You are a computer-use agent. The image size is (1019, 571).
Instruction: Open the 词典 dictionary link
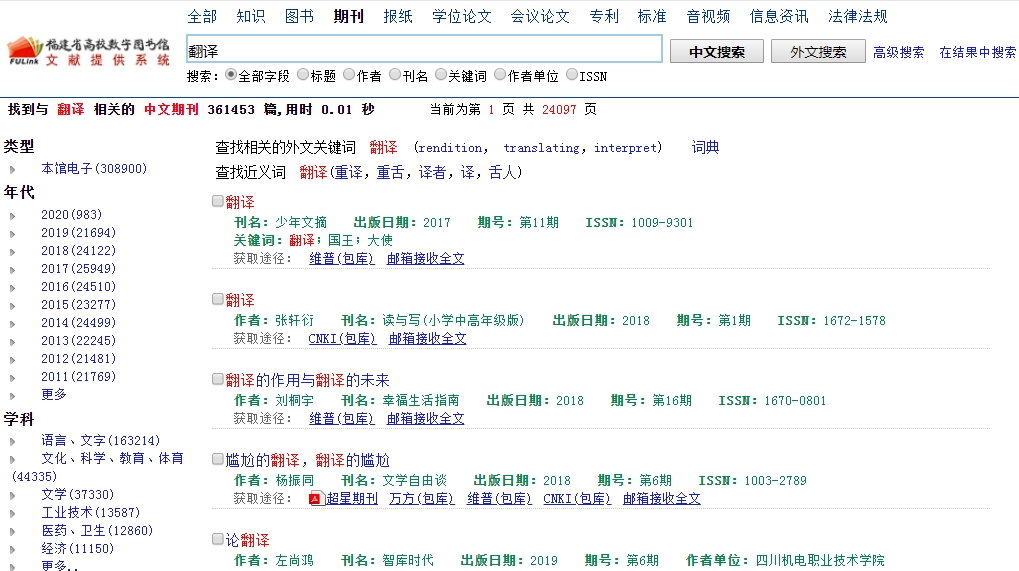tap(705, 147)
